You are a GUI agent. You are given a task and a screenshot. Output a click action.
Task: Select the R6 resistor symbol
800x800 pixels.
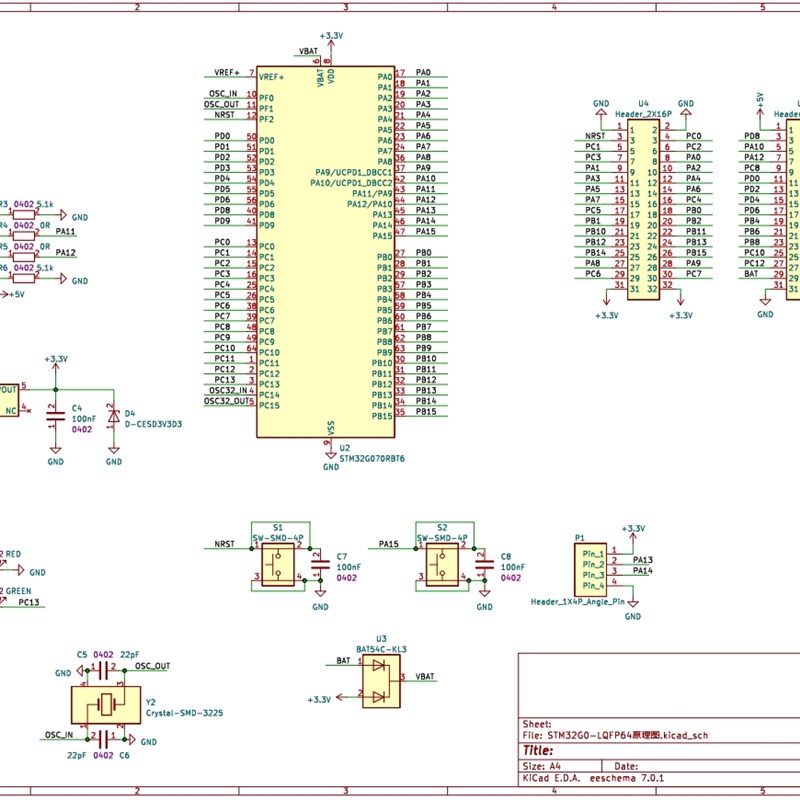[x=23, y=278]
